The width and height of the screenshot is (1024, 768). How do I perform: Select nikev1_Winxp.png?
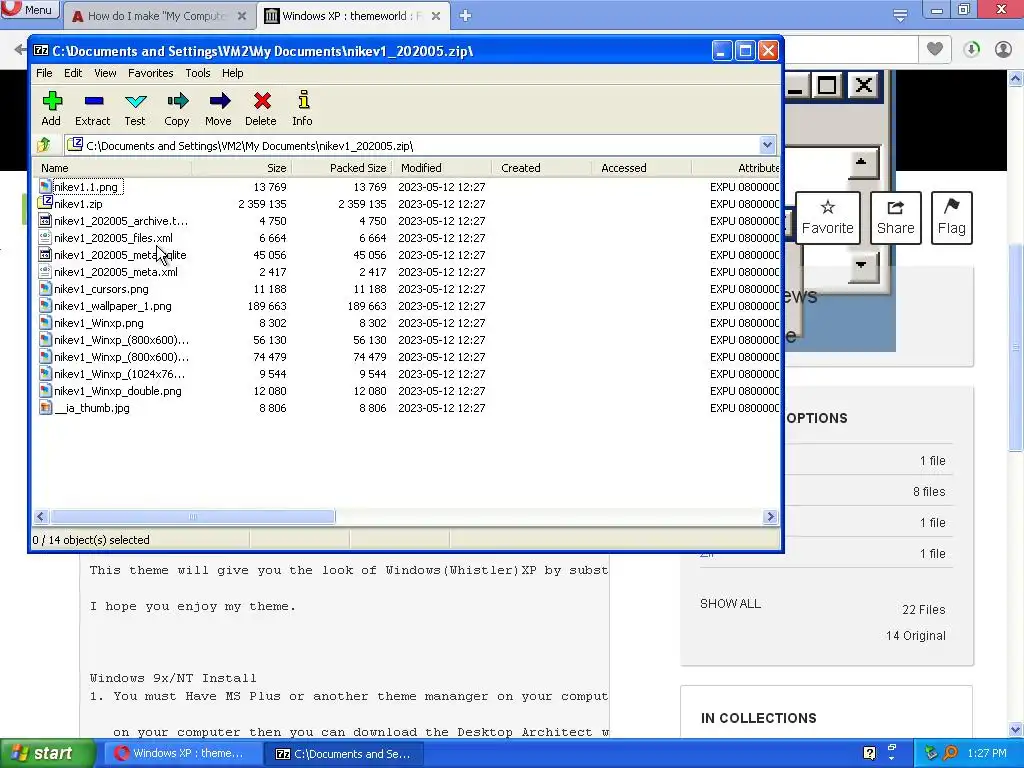click(x=99, y=323)
